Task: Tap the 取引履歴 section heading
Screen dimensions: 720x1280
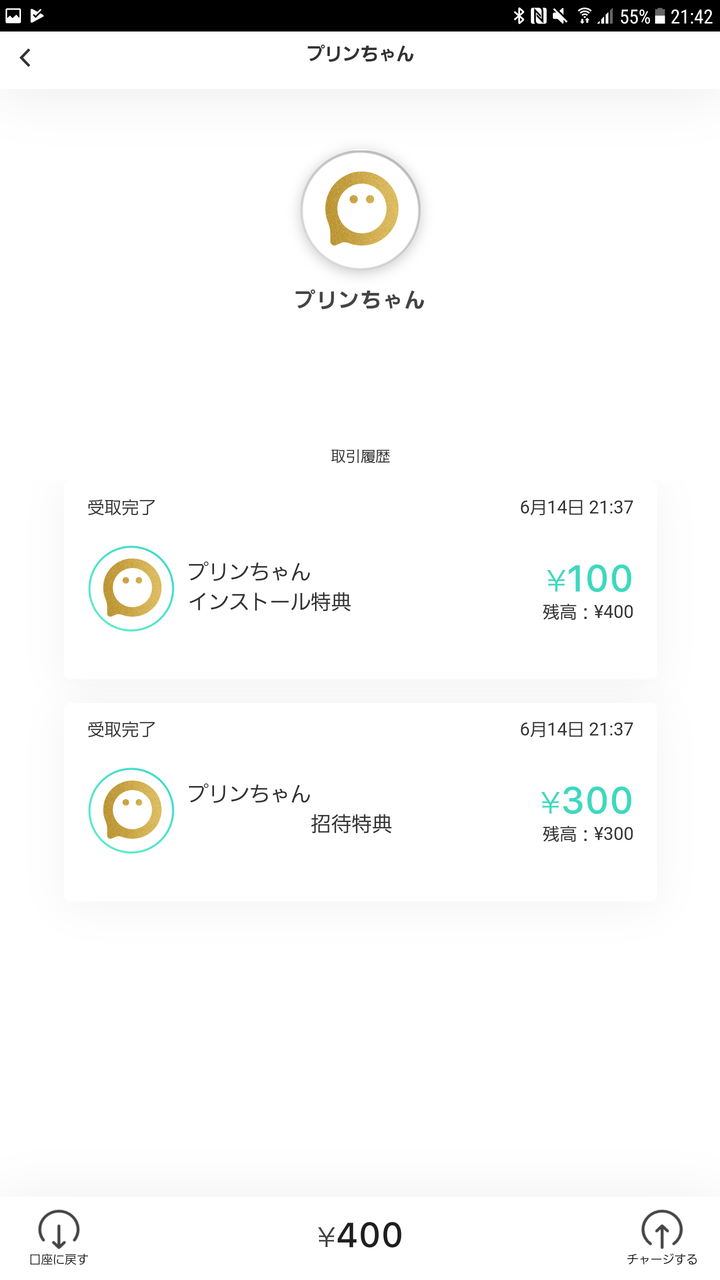Action: click(360, 457)
